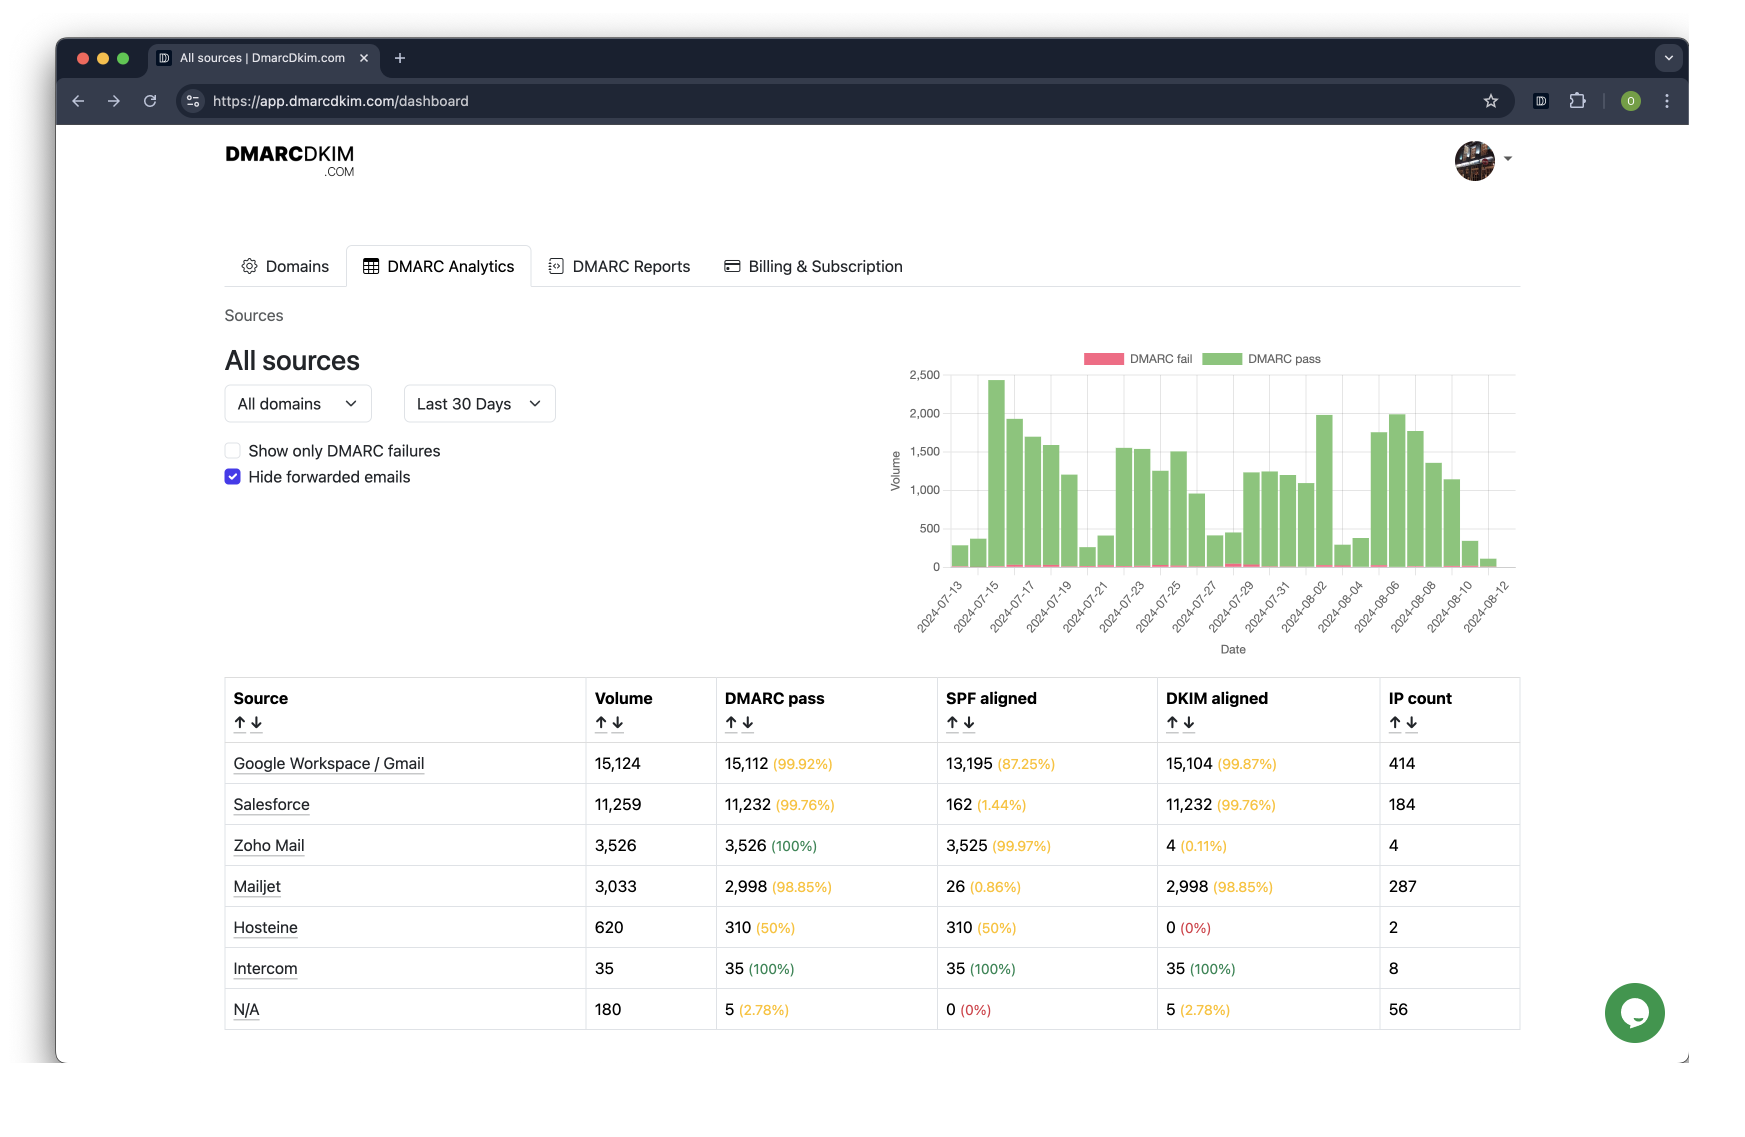The height and width of the screenshot is (1137, 1745).
Task: View Hosteine source details
Action: click(266, 928)
